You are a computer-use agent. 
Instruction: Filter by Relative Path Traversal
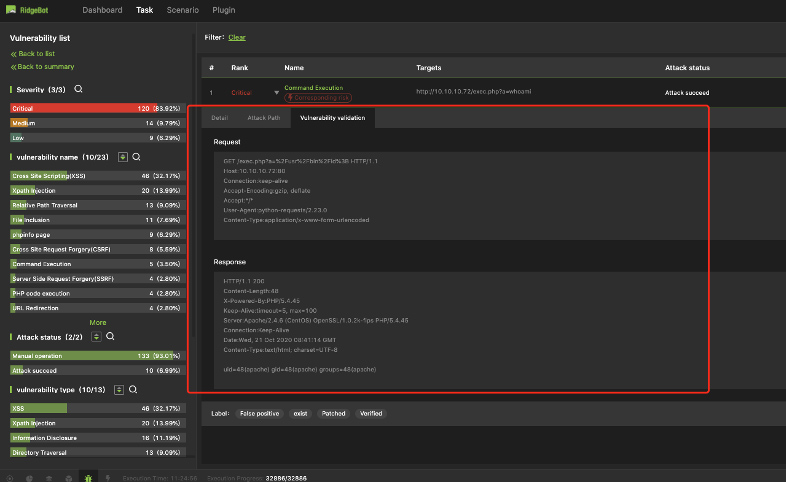tap(98, 205)
